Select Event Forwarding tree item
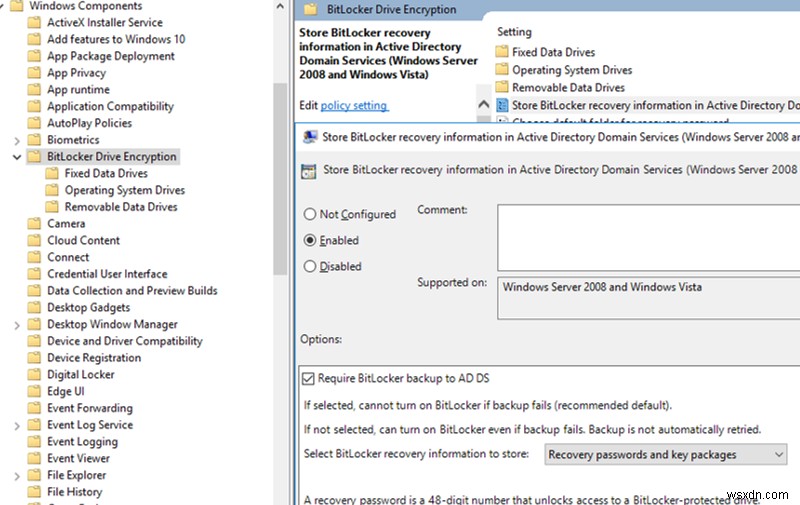The height and width of the screenshot is (505, 800). [90, 408]
